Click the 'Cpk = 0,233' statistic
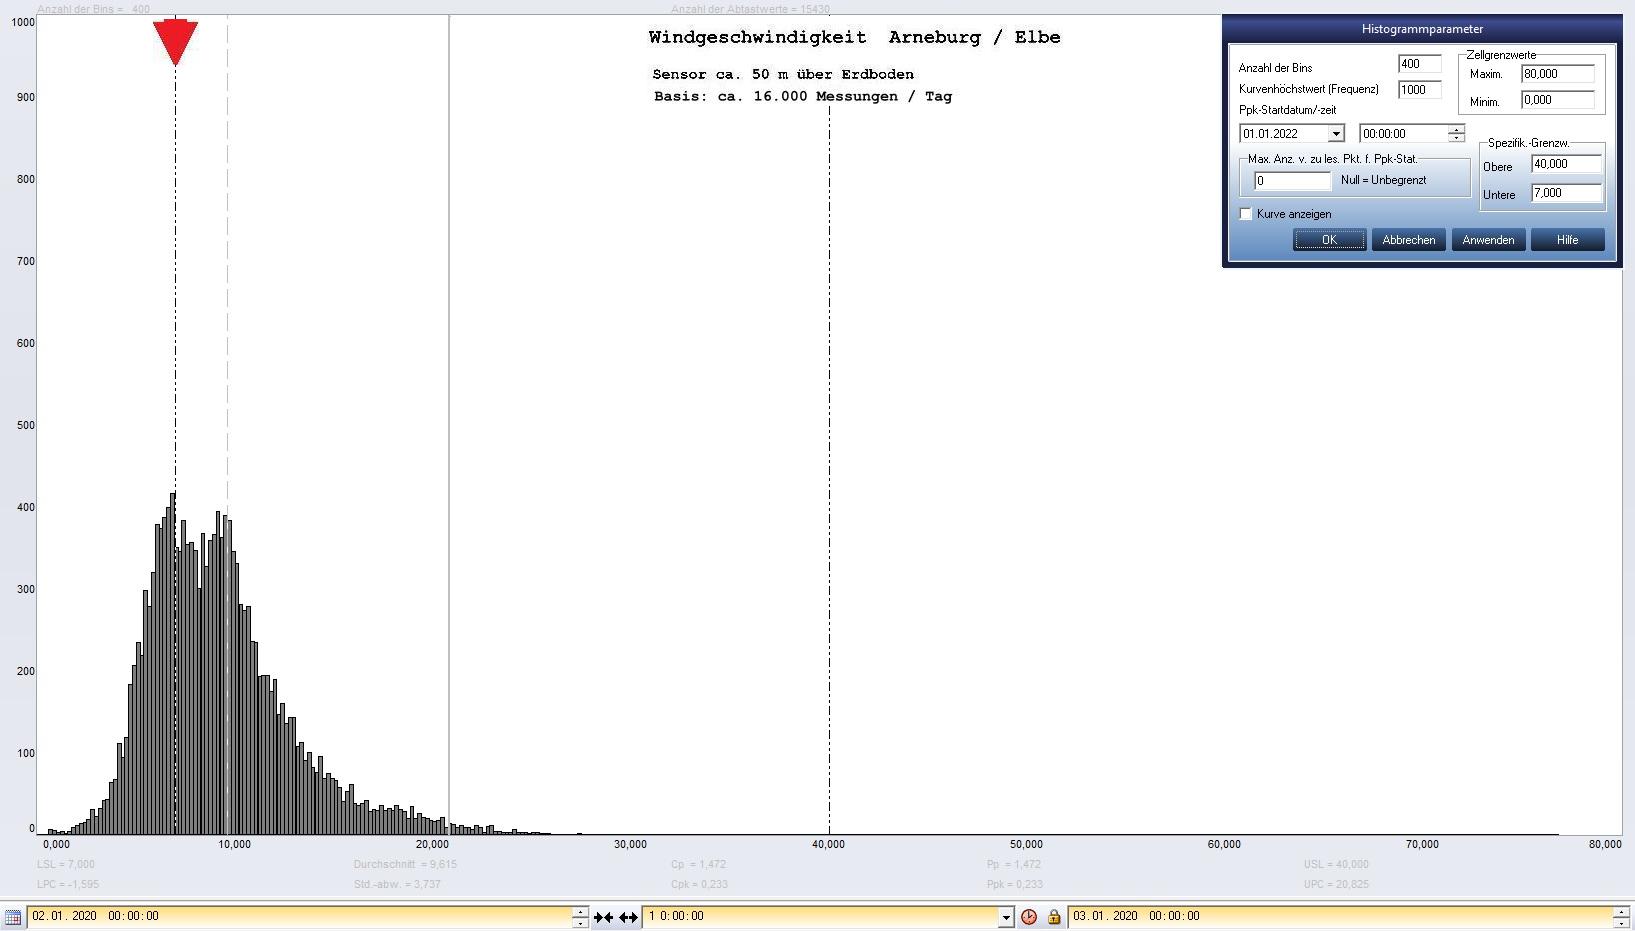Viewport: 1635px width, 931px height. tap(699, 885)
